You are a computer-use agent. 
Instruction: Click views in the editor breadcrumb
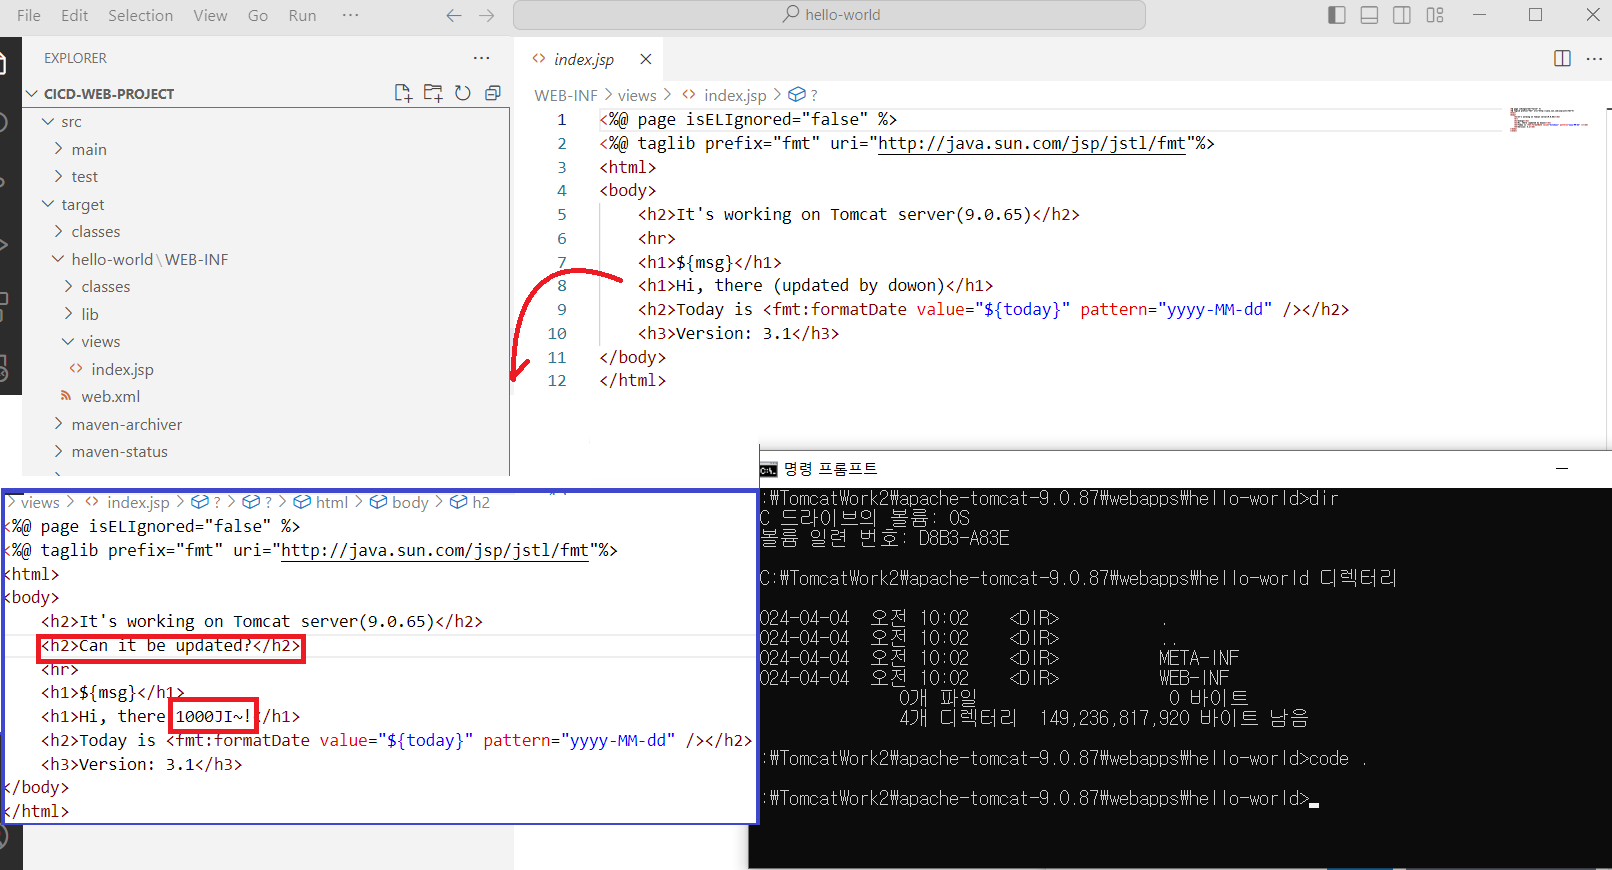(x=637, y=95)
